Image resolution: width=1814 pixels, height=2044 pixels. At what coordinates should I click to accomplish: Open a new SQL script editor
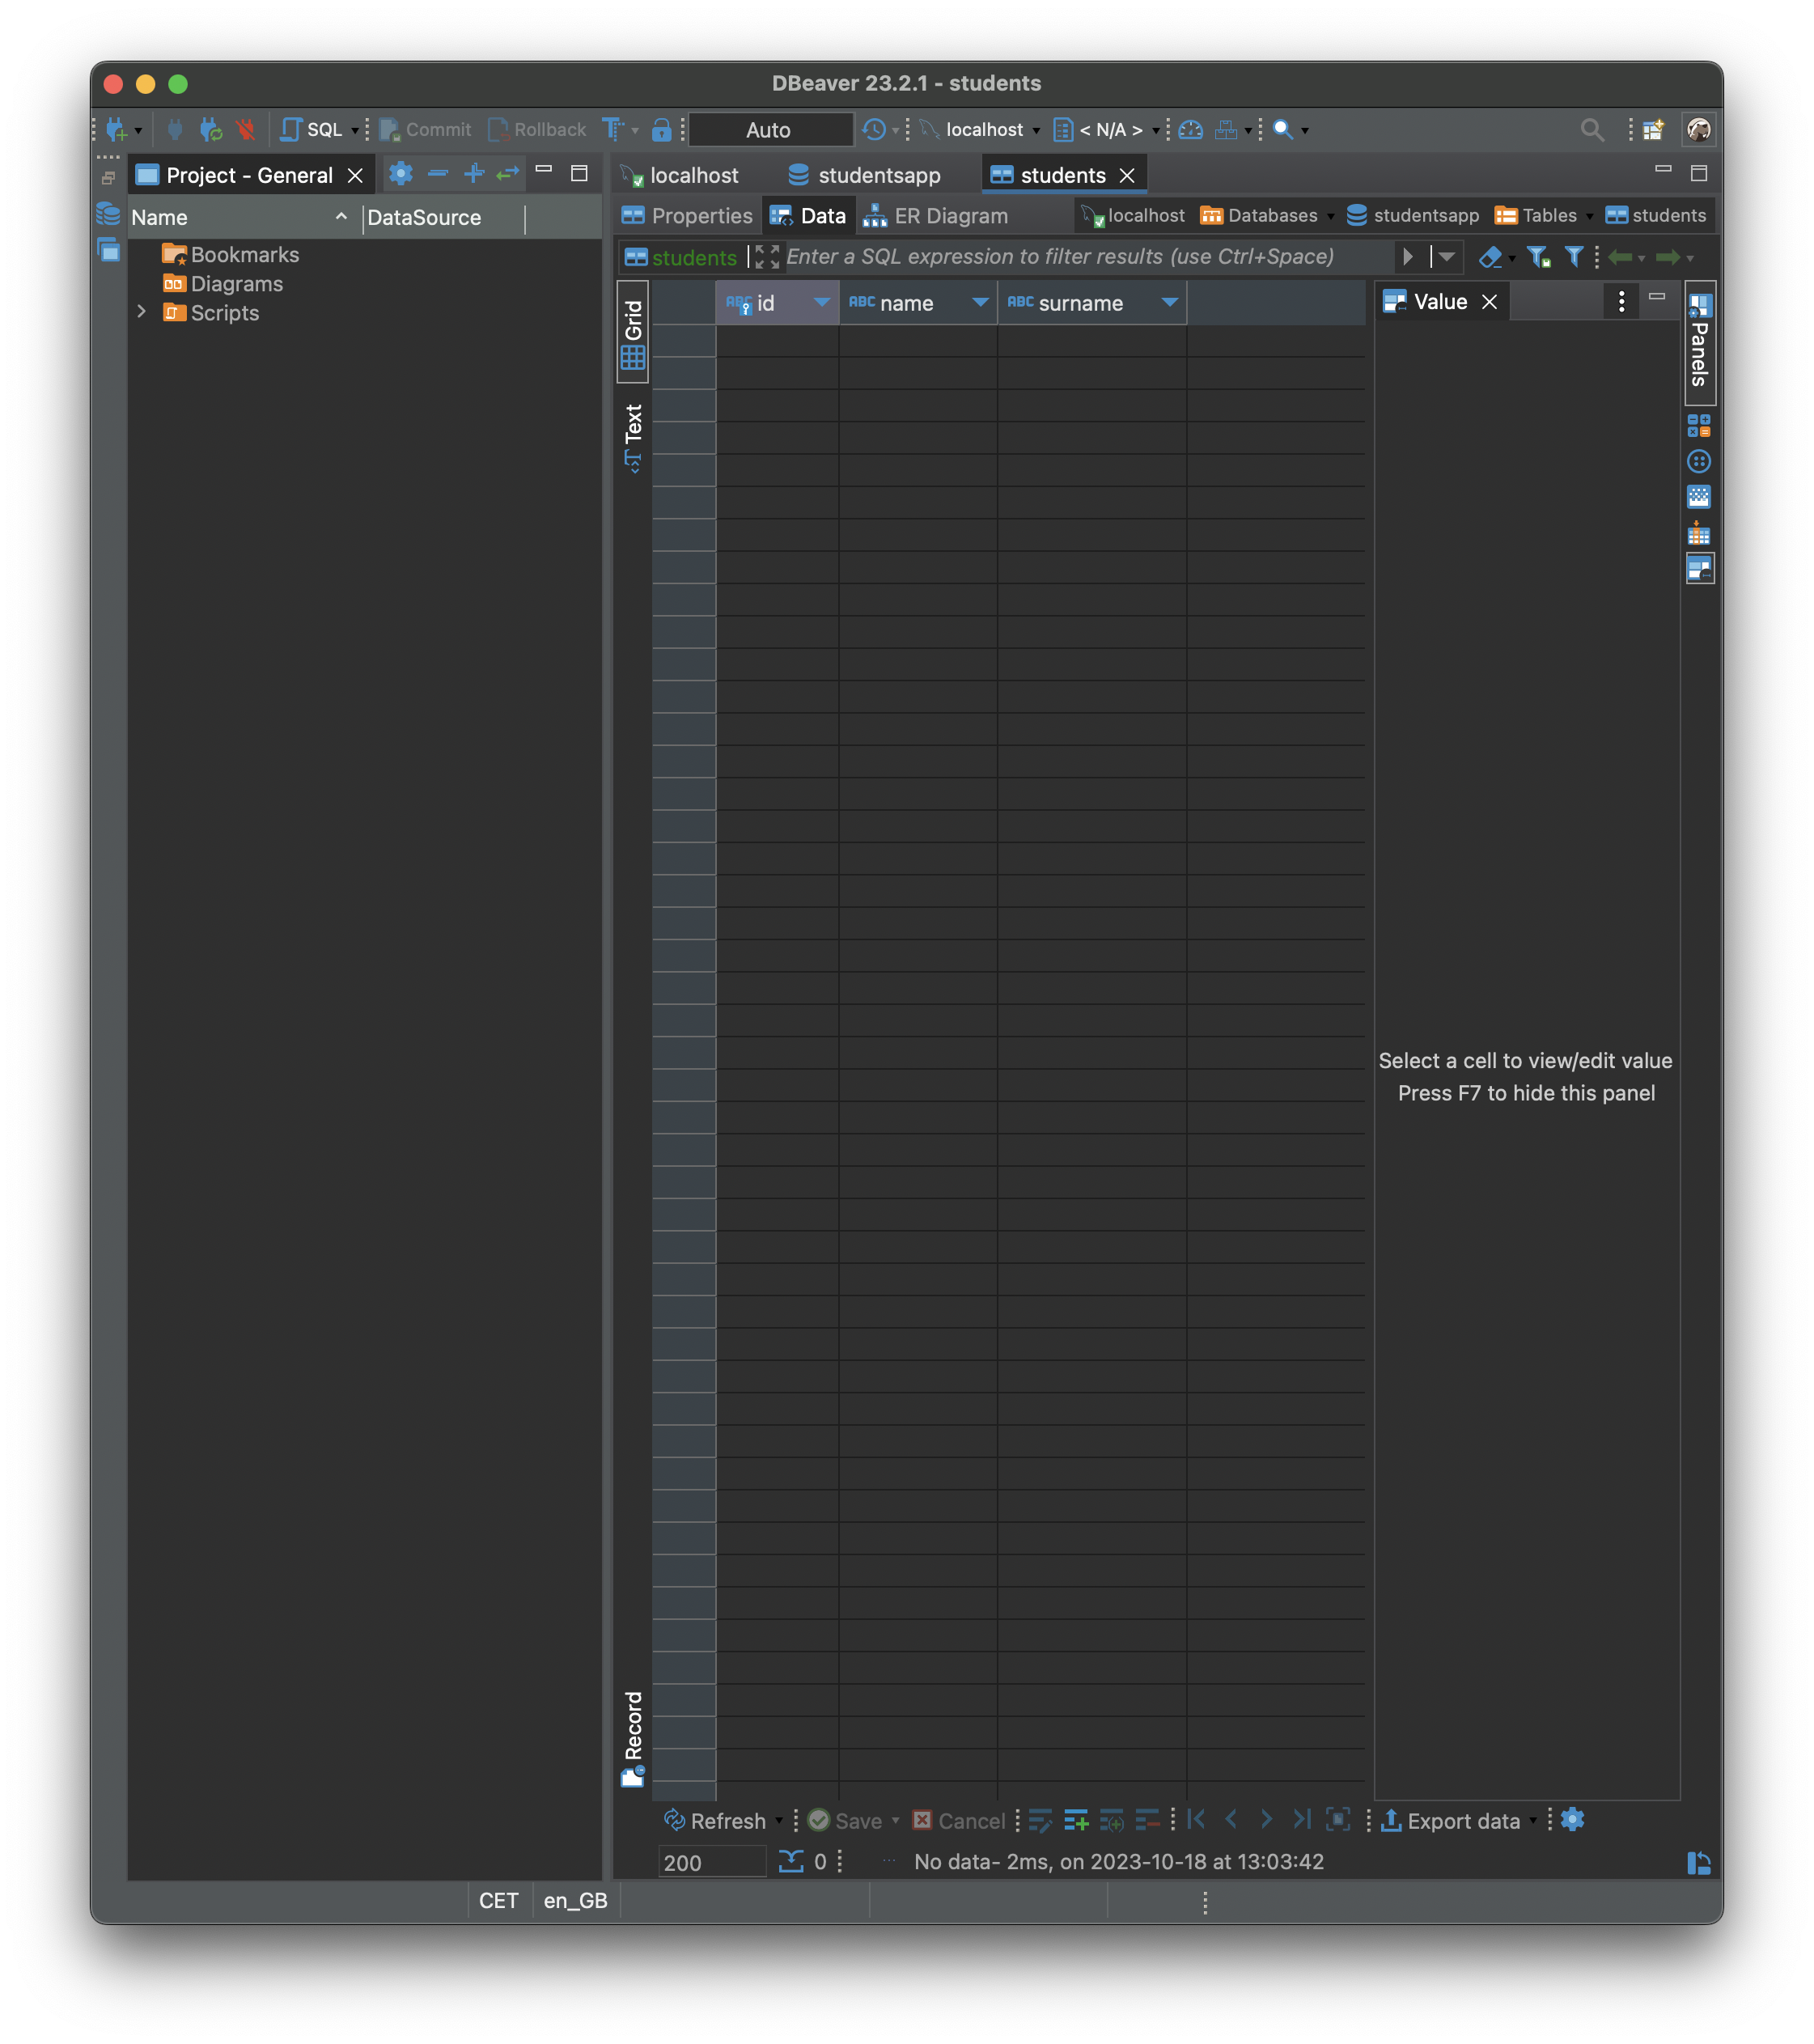pyautogui.click(x=311, y=129)
